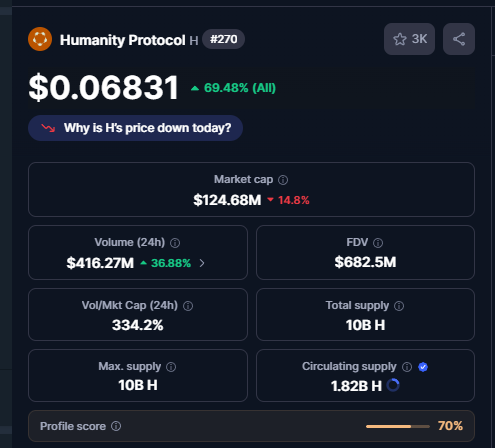The width and height of the screenshot is (495, 448).
Task: Click the Volume (24h) info icon
Action: (175, 243)
